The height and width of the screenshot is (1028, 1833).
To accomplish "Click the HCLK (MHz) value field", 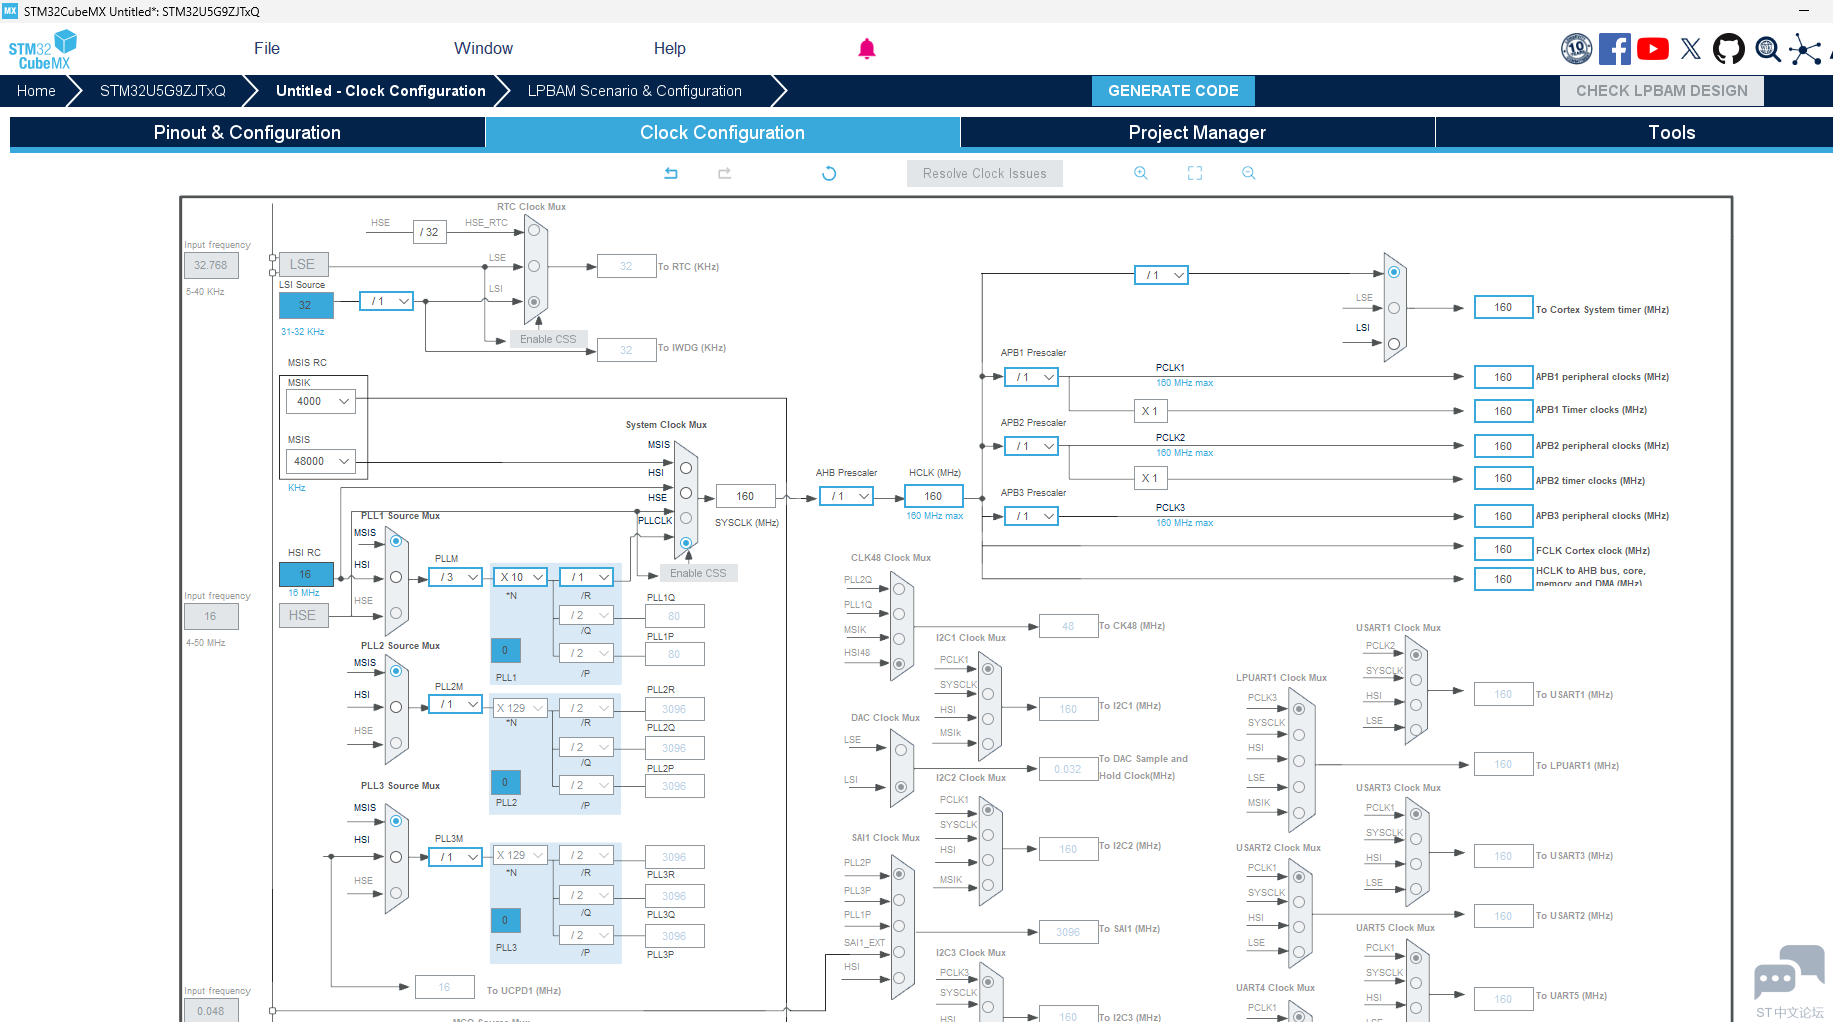I will [933, 496].
